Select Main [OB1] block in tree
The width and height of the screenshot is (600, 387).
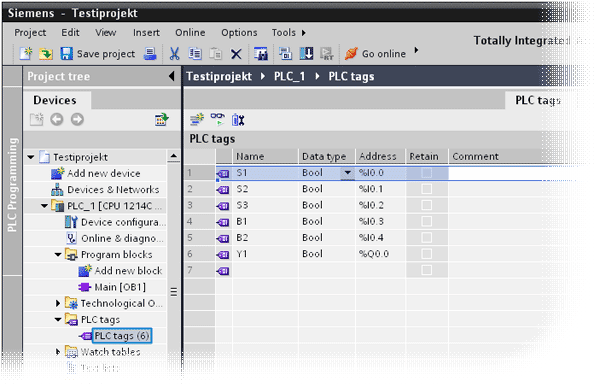(x=120, y=287)
